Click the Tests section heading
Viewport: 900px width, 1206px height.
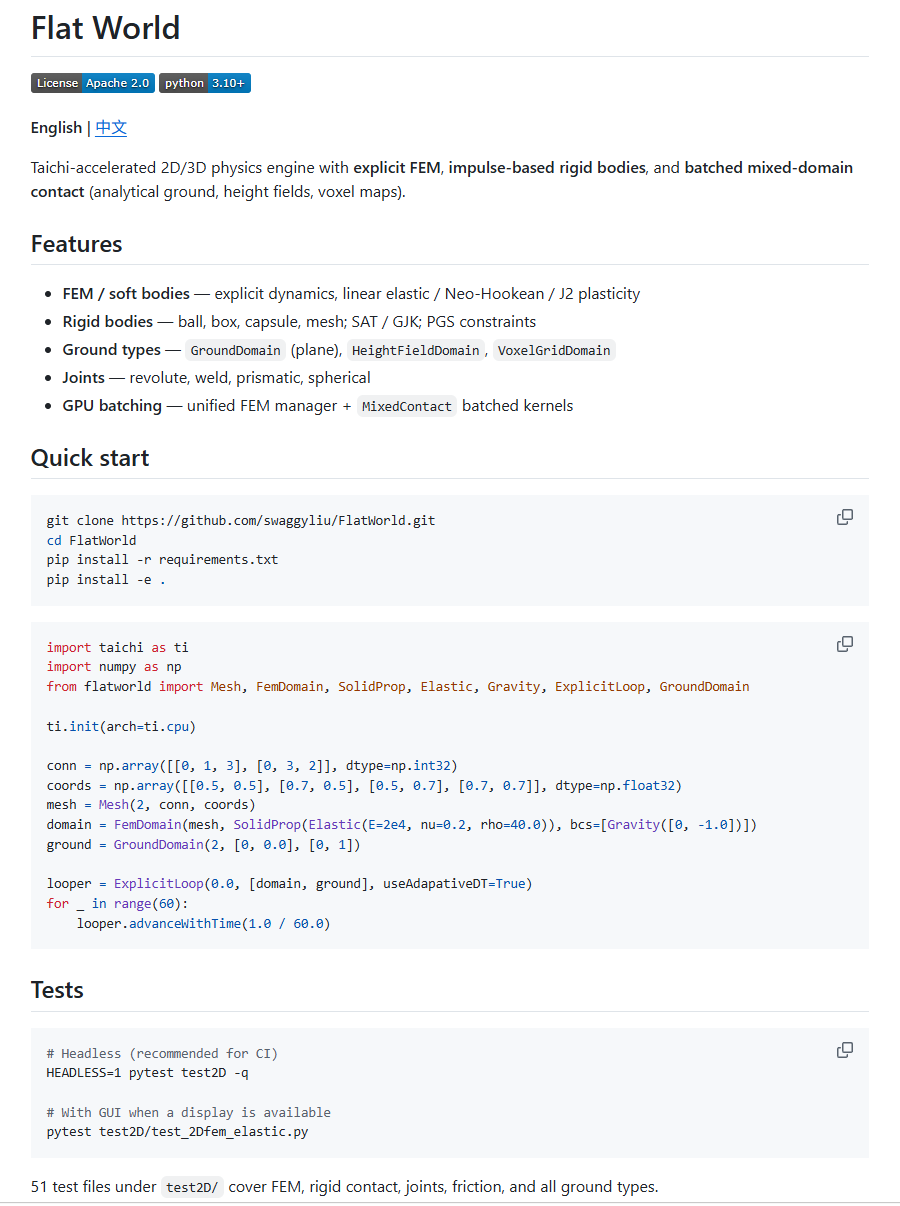57,990
